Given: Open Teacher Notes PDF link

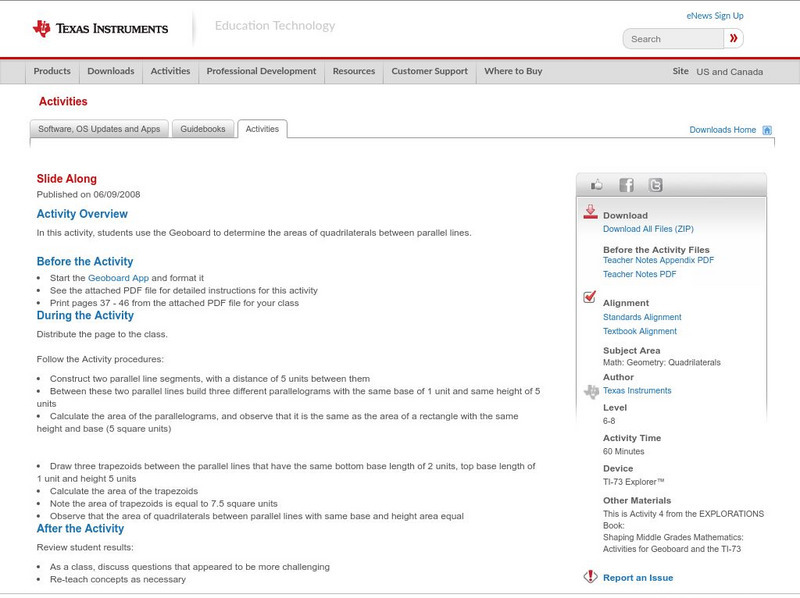Looking at the screenshot, I should (639, 275).
